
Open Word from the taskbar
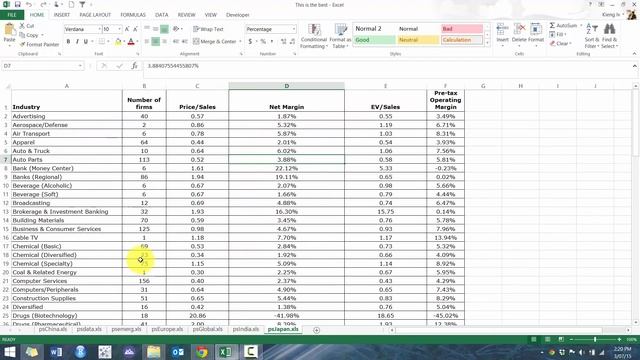(56, 351)
